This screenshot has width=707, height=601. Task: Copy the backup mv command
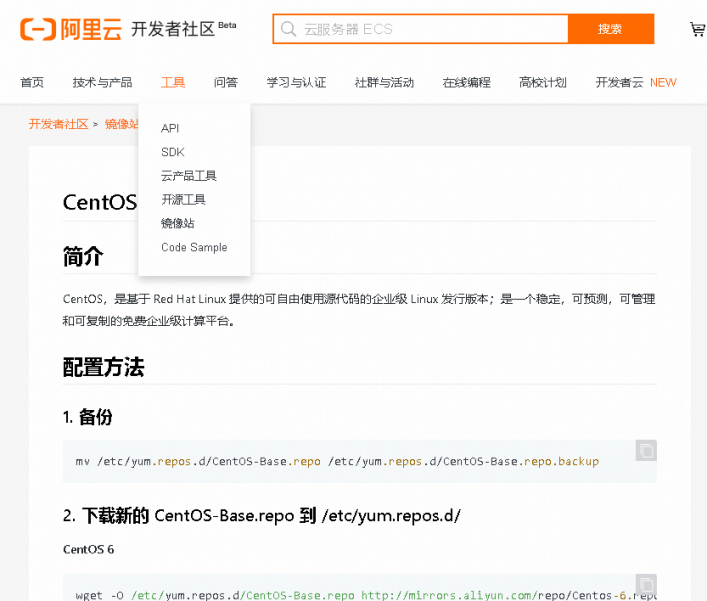click(x=646, y=450)
